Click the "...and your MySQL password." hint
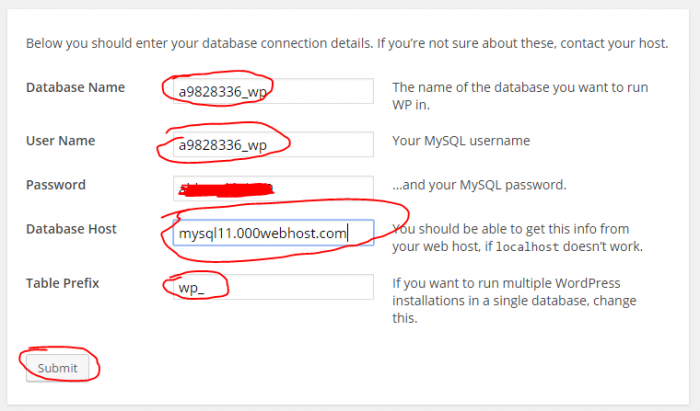 480,184
